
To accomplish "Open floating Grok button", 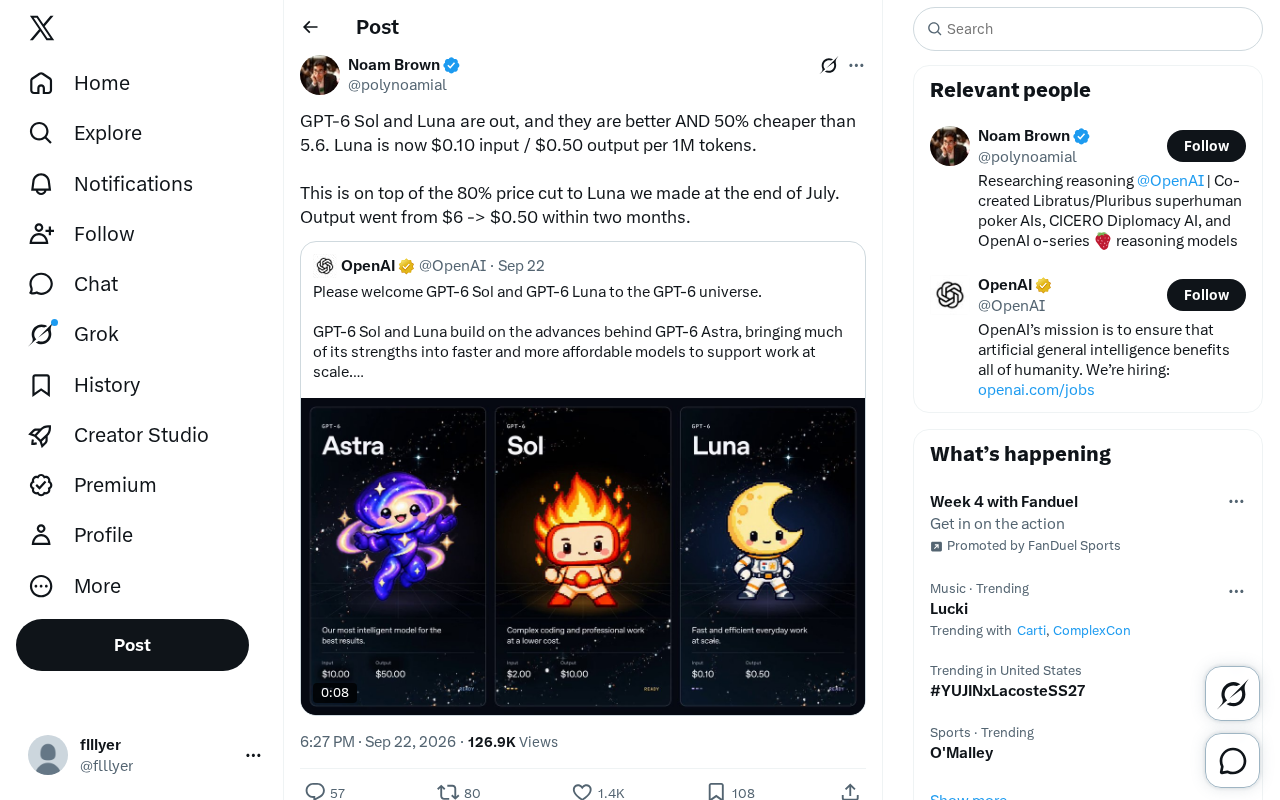I will click(1233, 693).
